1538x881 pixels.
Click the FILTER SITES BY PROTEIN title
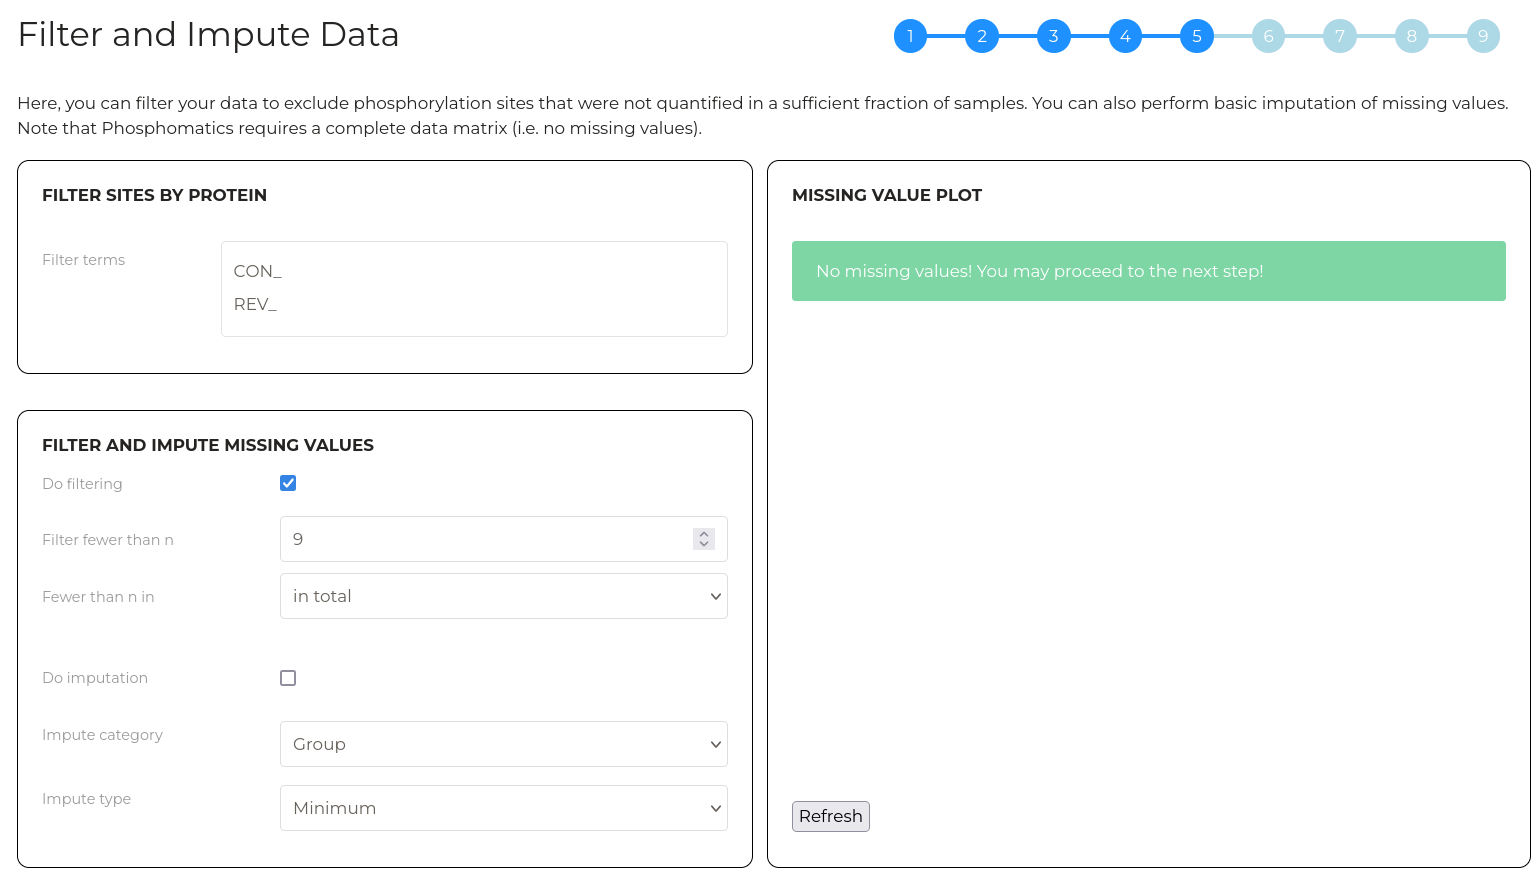click(154, 195)
